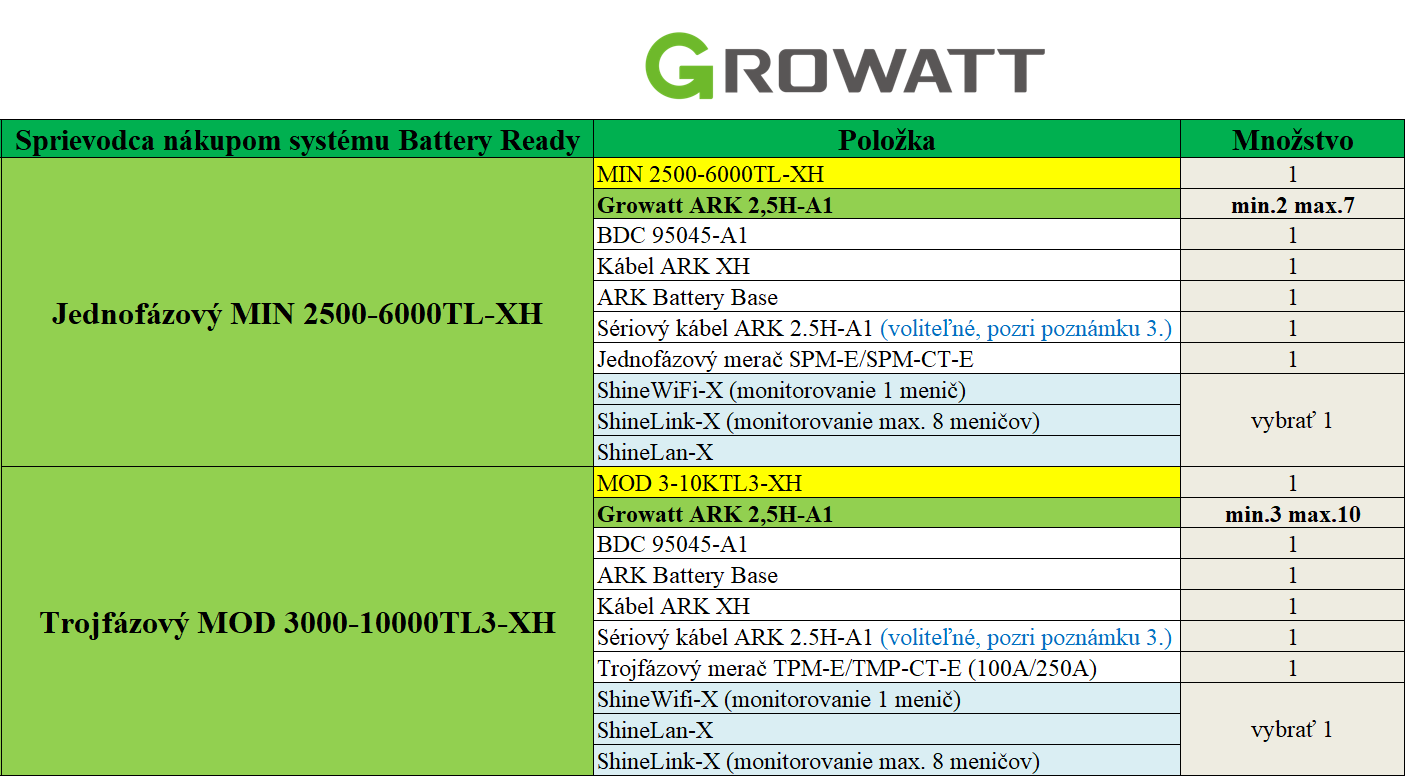
Task: Click 'vybrať 1' cell in Jednofázový section
Action: 1292,420
